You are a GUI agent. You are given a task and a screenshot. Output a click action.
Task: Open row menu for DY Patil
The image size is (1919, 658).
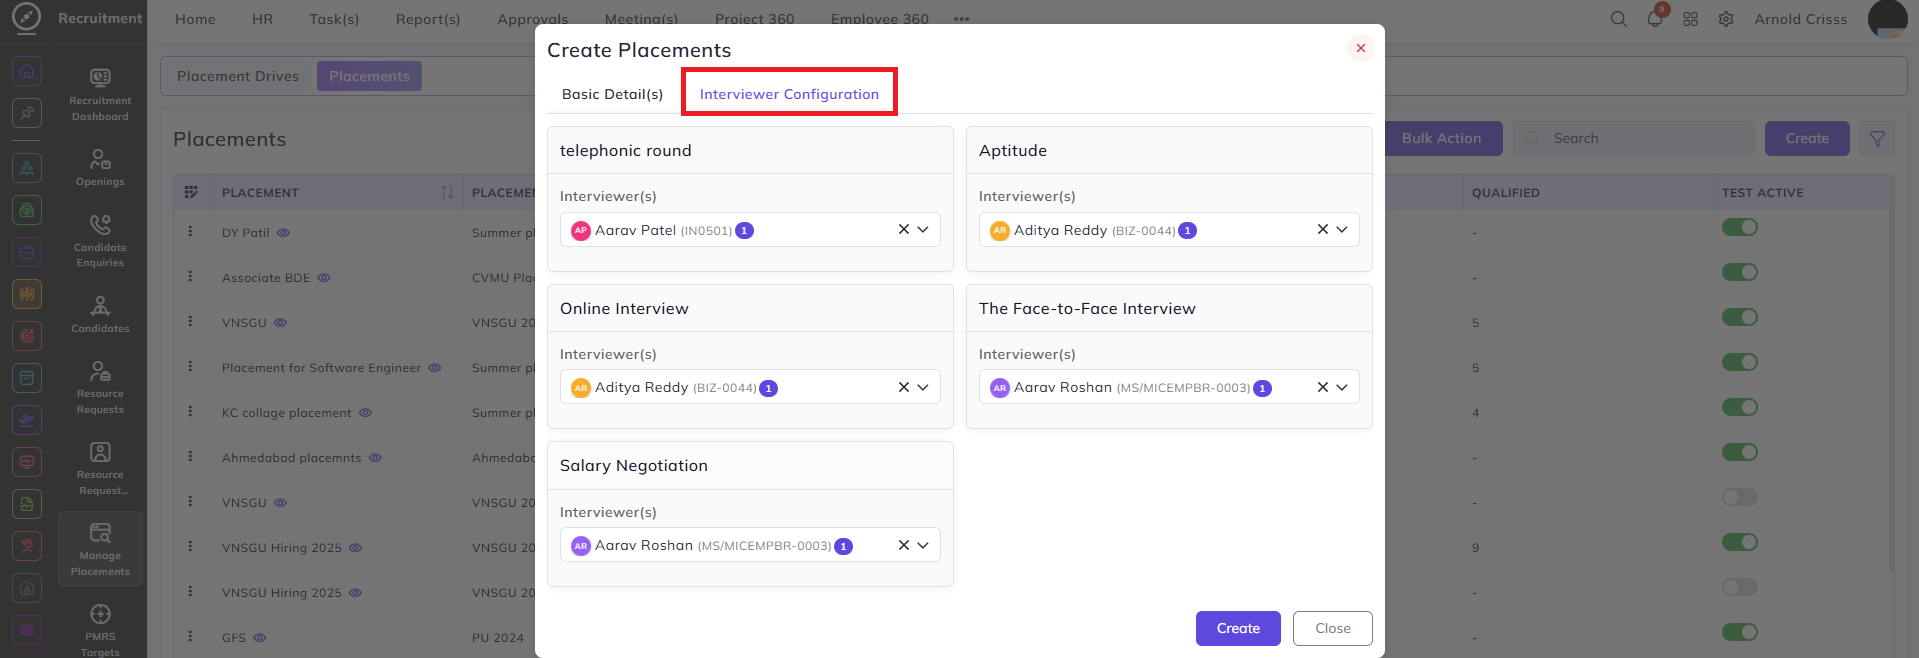point(190,231)
